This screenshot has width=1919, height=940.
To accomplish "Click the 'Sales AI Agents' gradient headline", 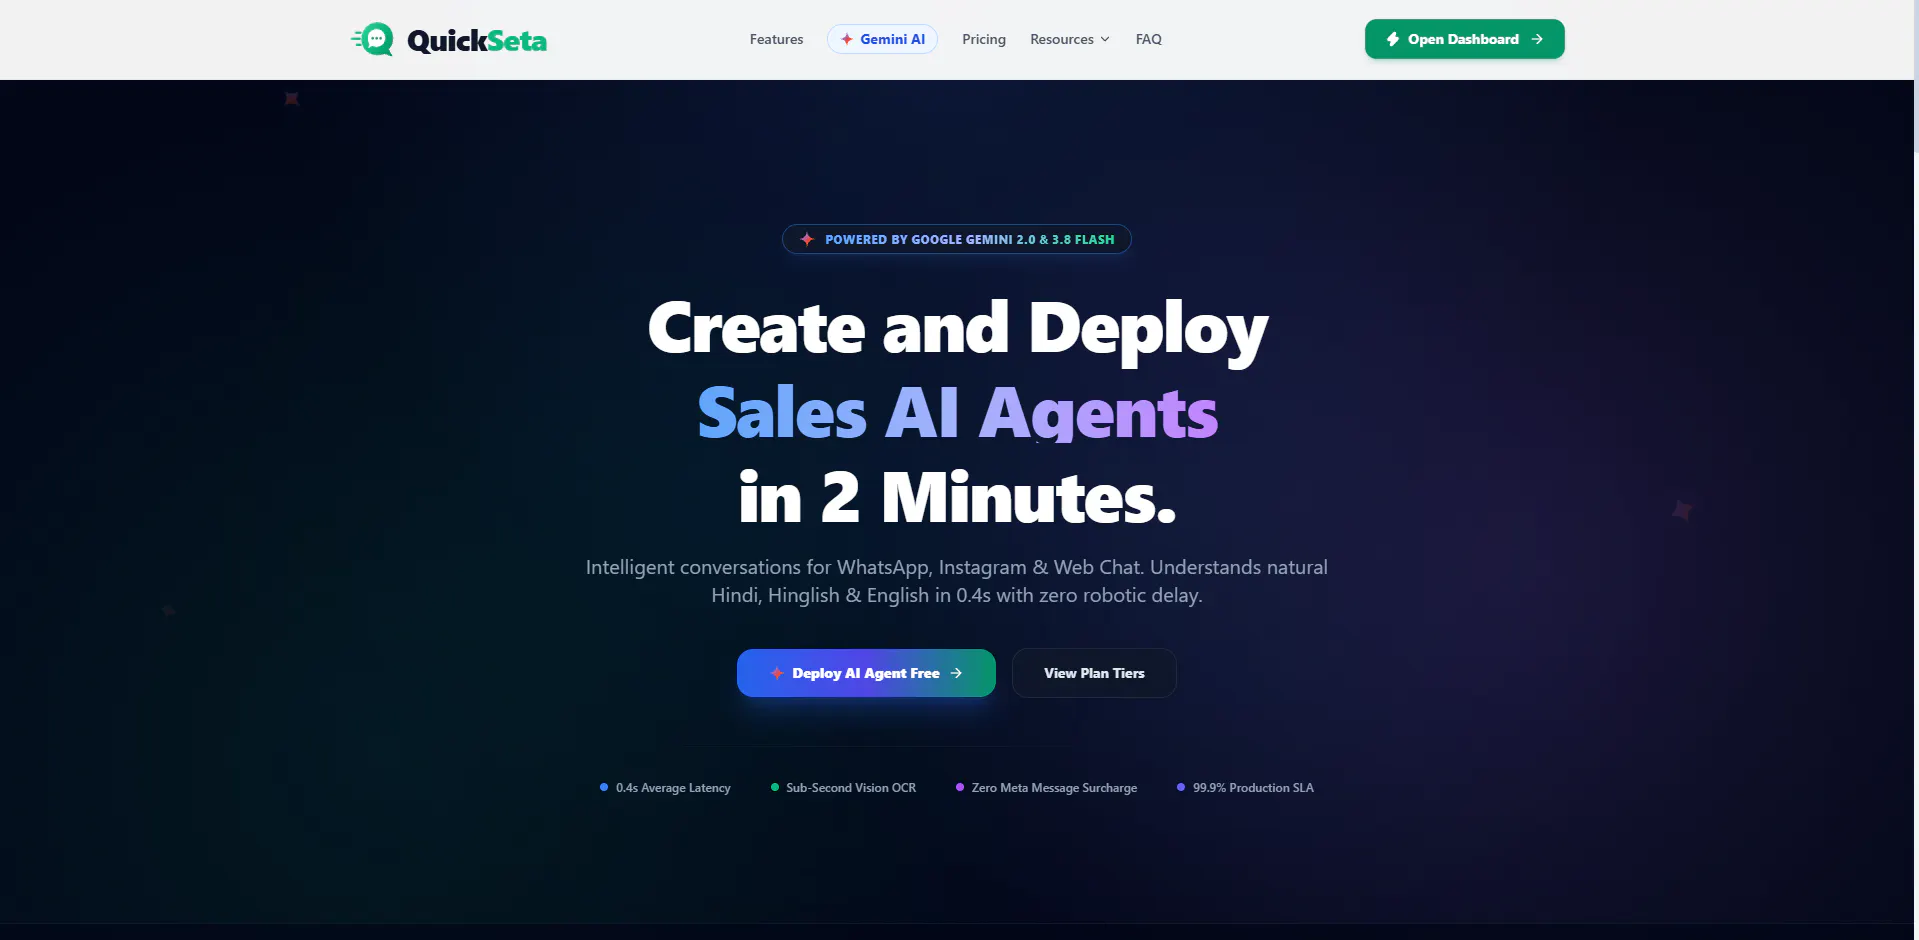I will click(958, 412).
